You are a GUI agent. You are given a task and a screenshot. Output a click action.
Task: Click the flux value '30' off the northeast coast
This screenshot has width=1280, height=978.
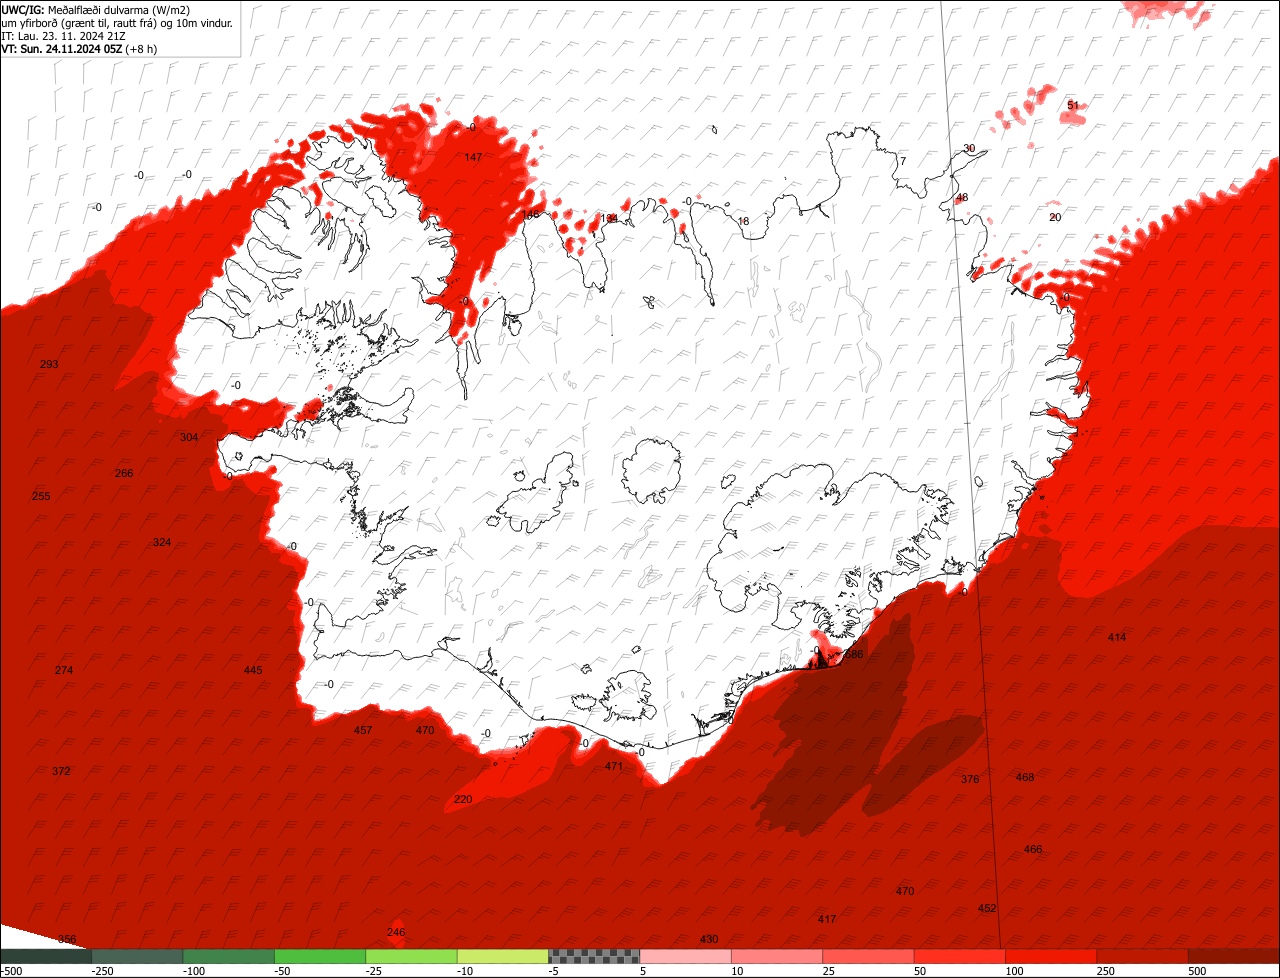(x=969, y=148)
